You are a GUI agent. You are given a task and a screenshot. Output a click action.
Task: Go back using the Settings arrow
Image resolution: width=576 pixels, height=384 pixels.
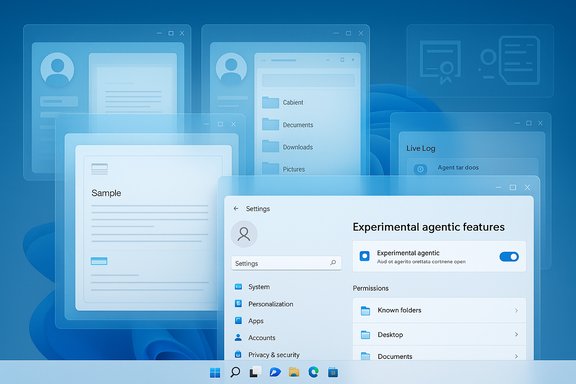point(236,209)
